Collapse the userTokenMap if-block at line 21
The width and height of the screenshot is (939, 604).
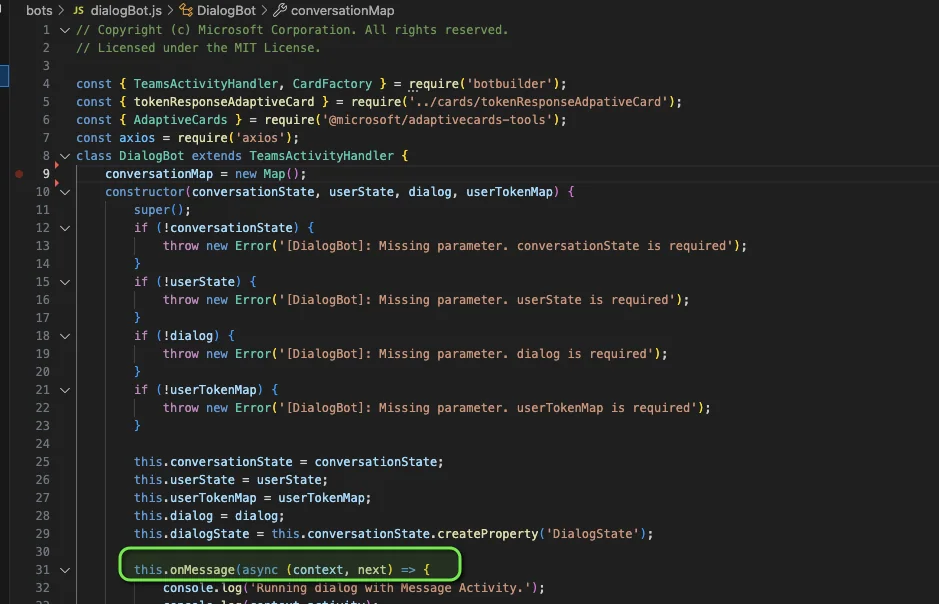(65, 390)
